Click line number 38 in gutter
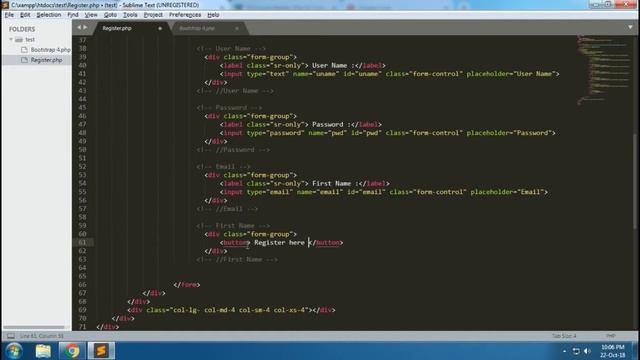This screenshot has width=640, height=360. tap(82, 49)
